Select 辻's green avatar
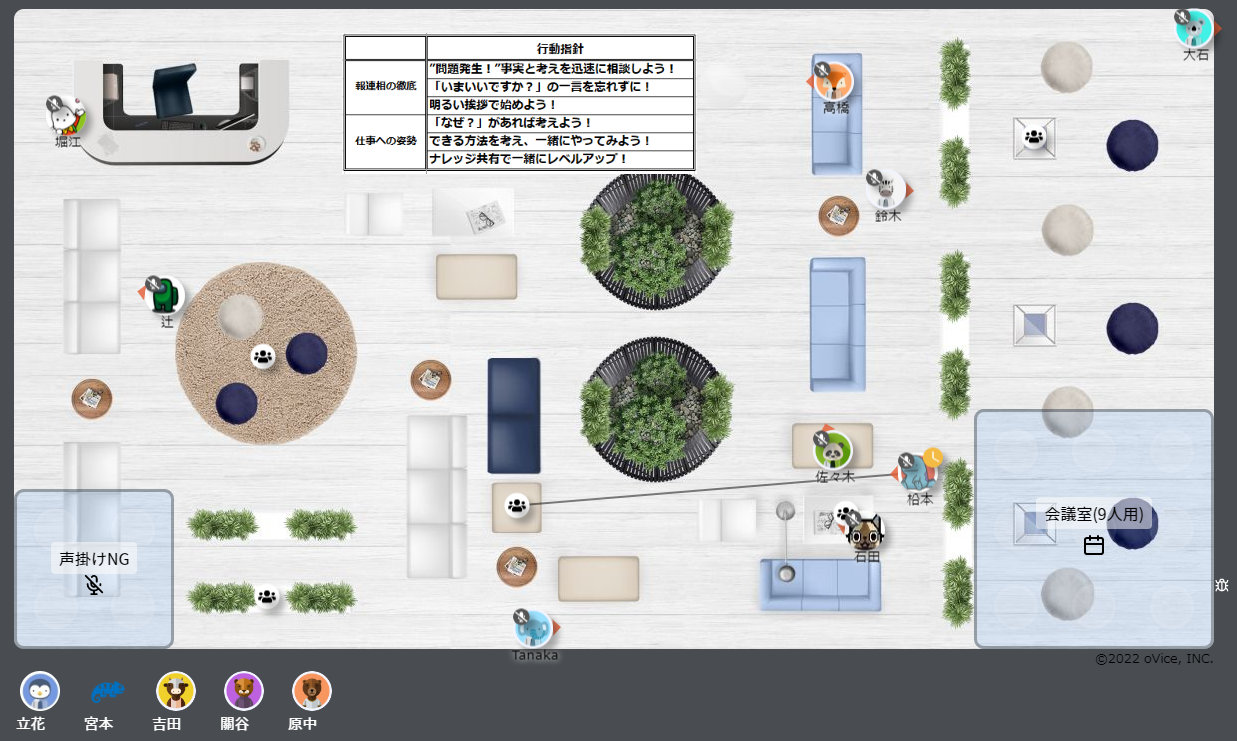Viewport: 1237px width, 741px height. tap(167, 296)
